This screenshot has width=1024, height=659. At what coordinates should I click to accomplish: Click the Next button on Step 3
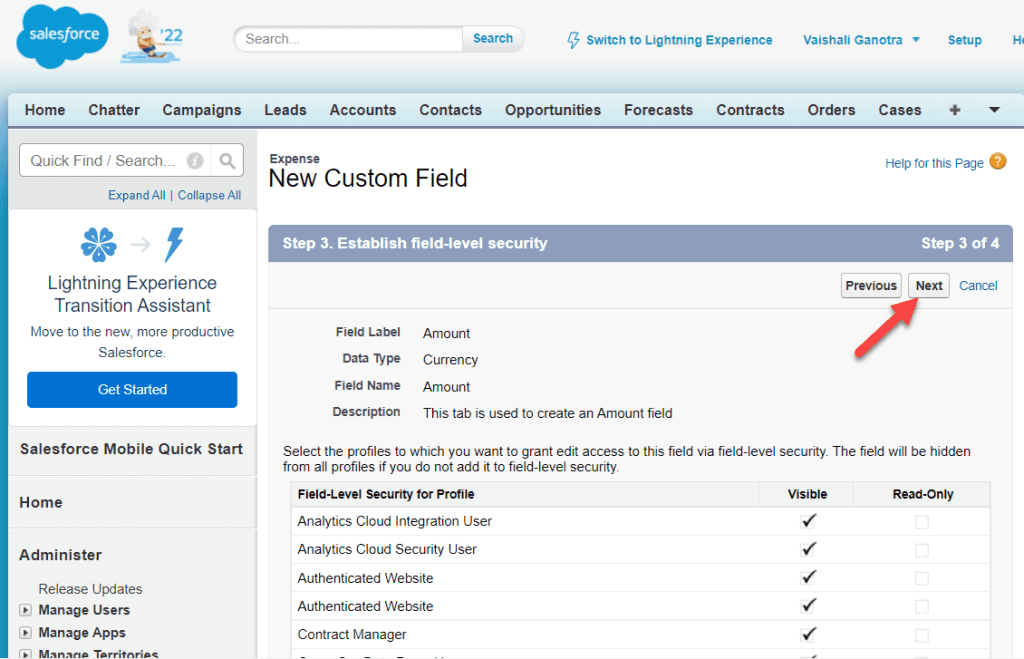tap(928, 285)
